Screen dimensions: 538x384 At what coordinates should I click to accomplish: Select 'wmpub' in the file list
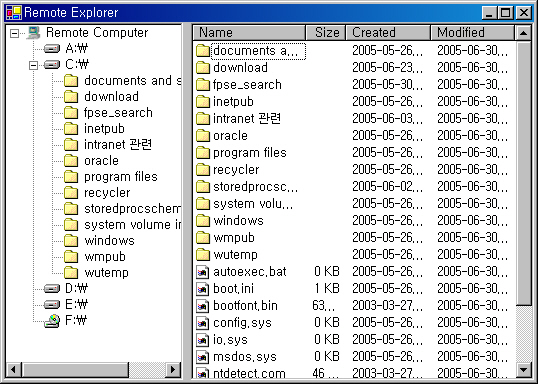click(234, 238)
